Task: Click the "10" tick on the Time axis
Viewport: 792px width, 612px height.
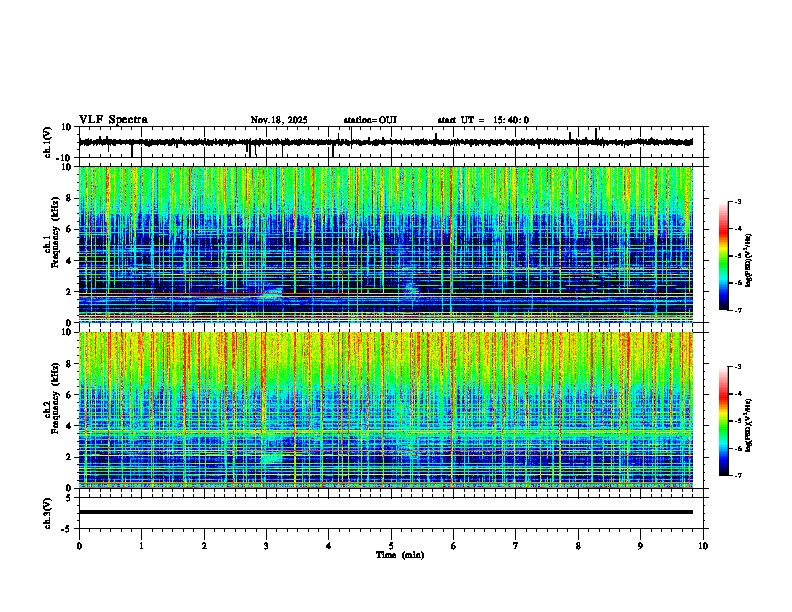Action: click(x=703, y=546)
